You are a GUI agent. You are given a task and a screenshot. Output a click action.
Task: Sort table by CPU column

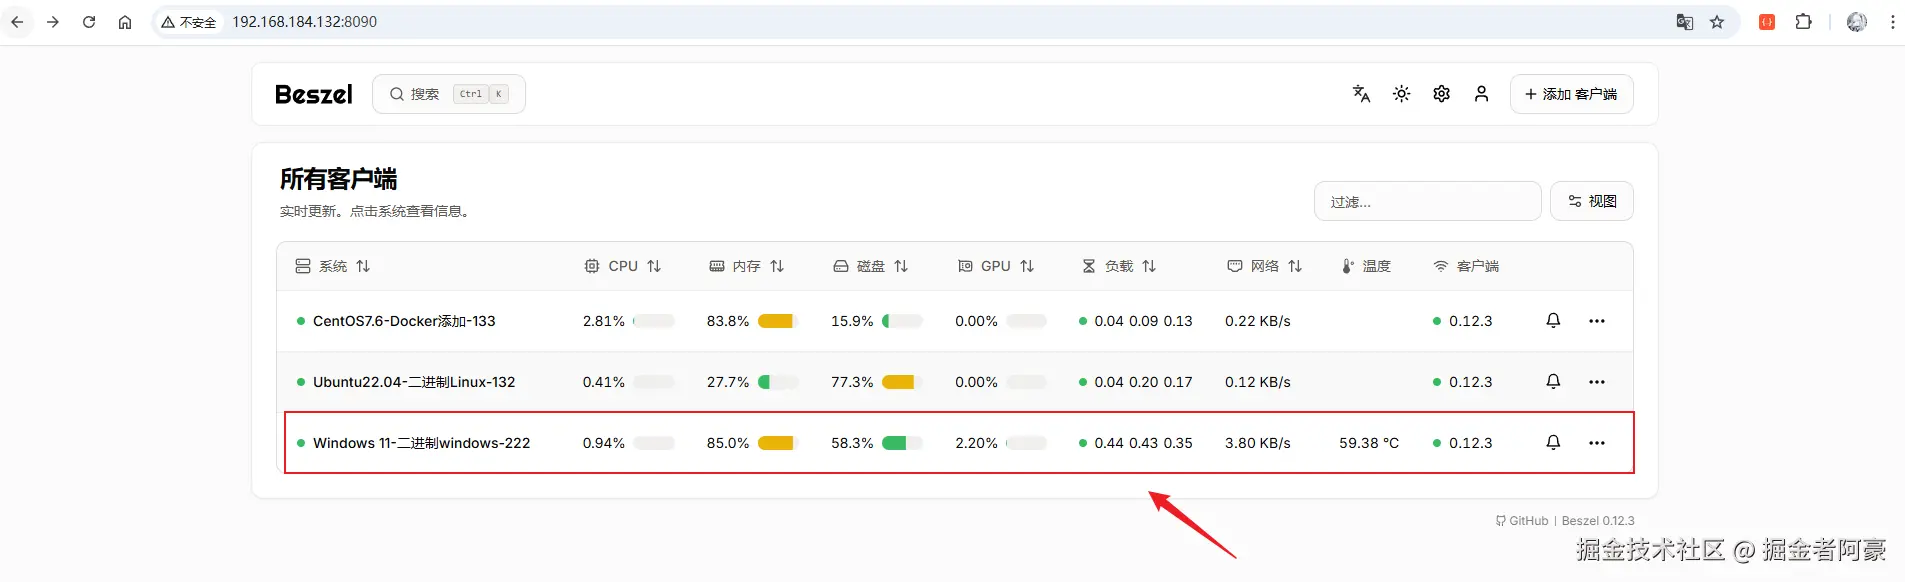[622, 266]
